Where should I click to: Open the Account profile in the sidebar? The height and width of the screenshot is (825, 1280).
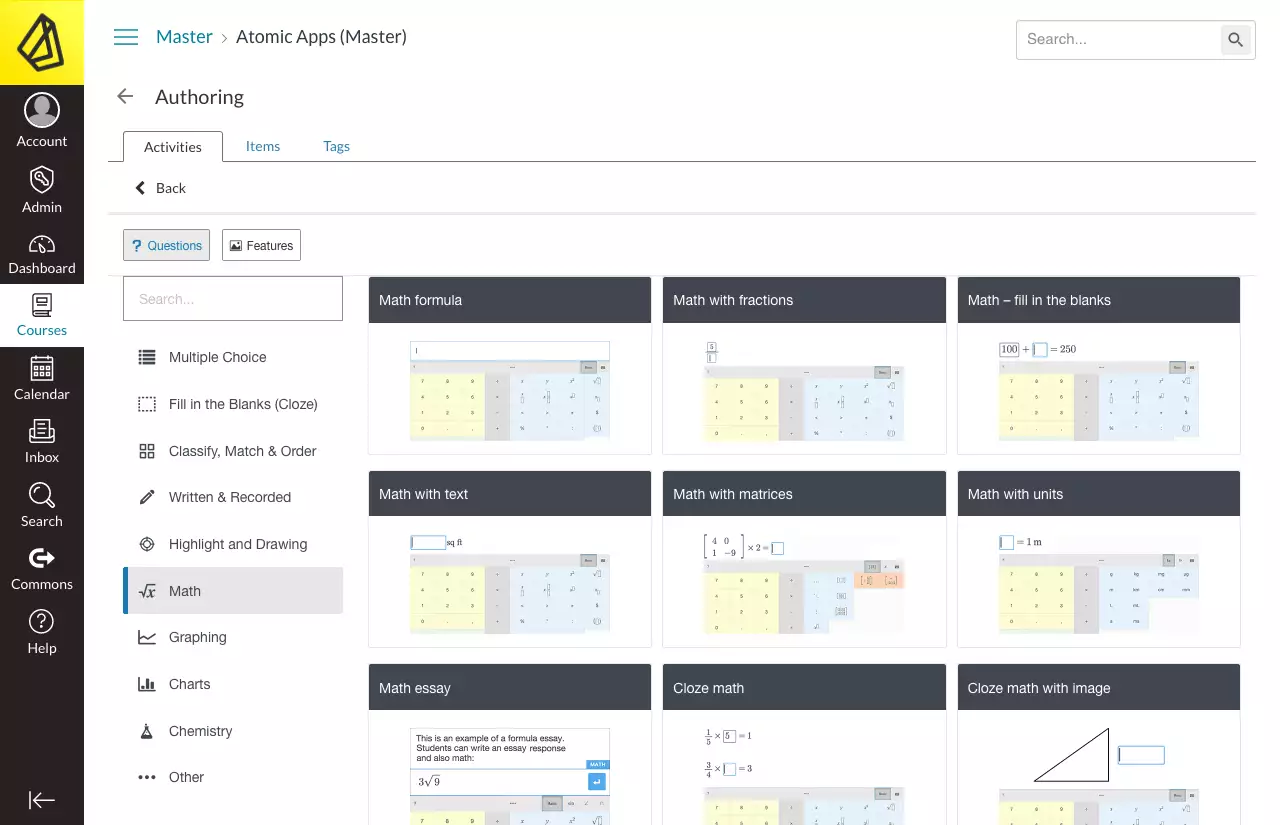tap(42, 121)
